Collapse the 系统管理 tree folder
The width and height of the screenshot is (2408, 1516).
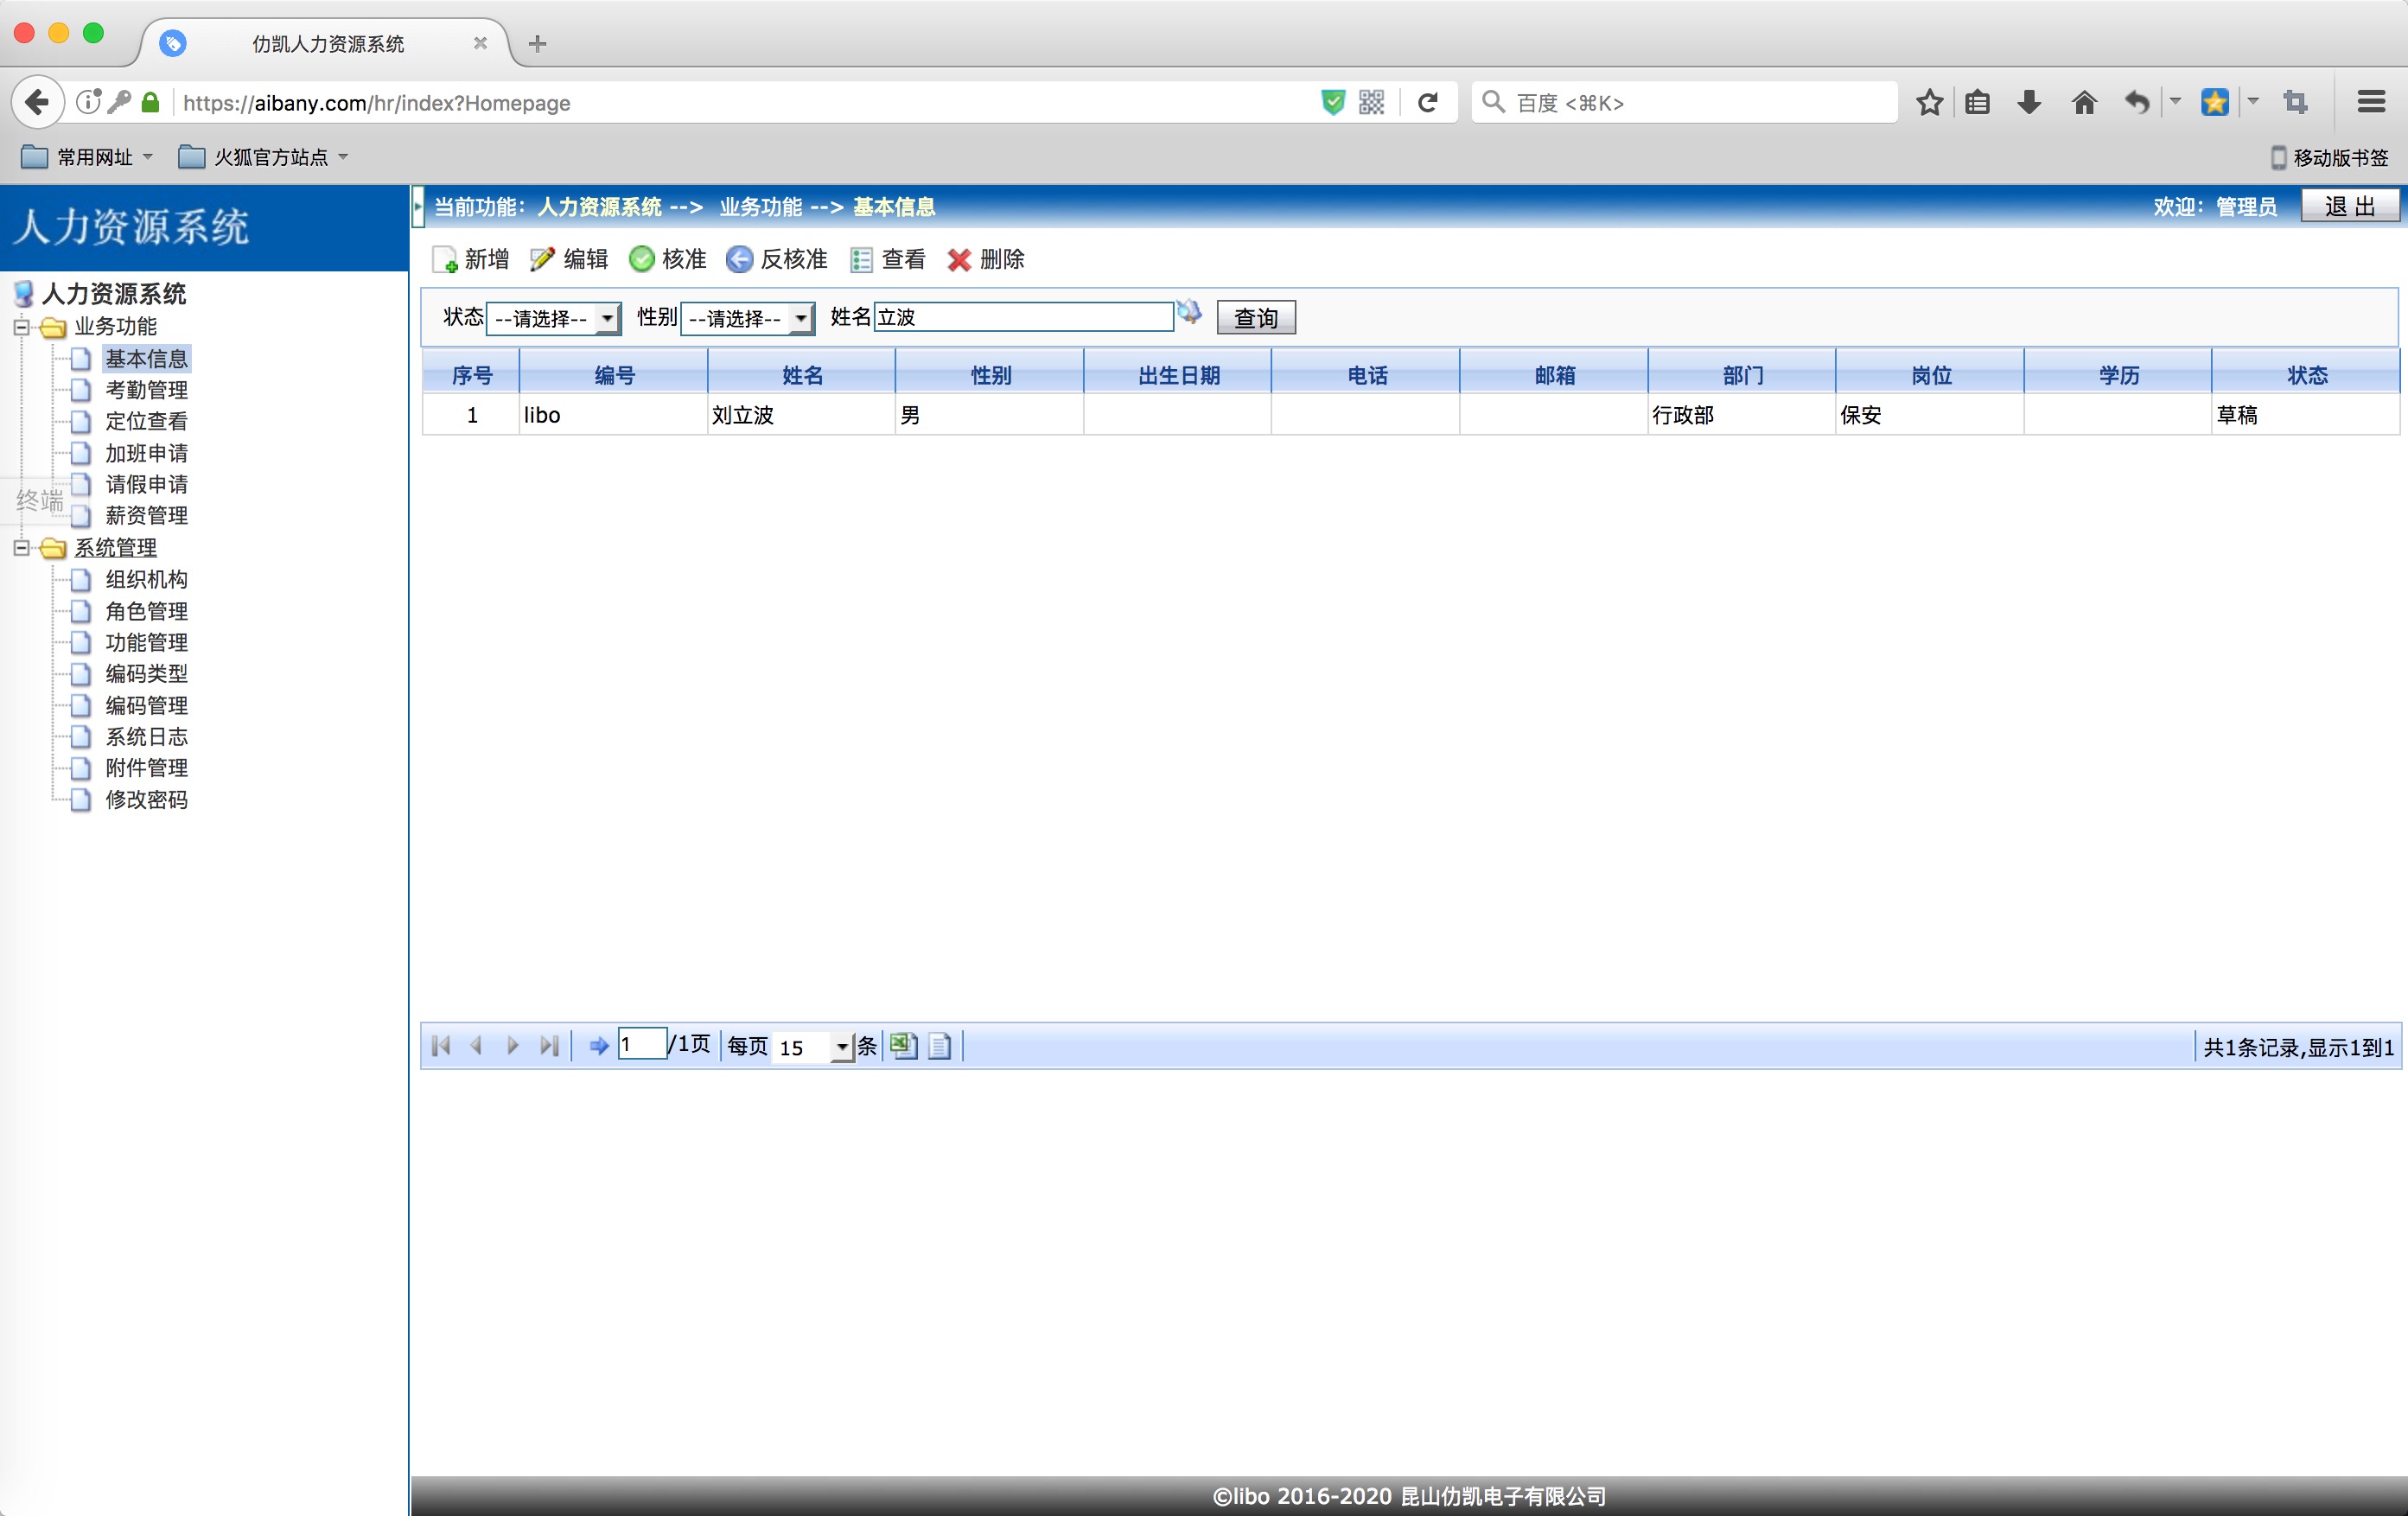[21, 548]
